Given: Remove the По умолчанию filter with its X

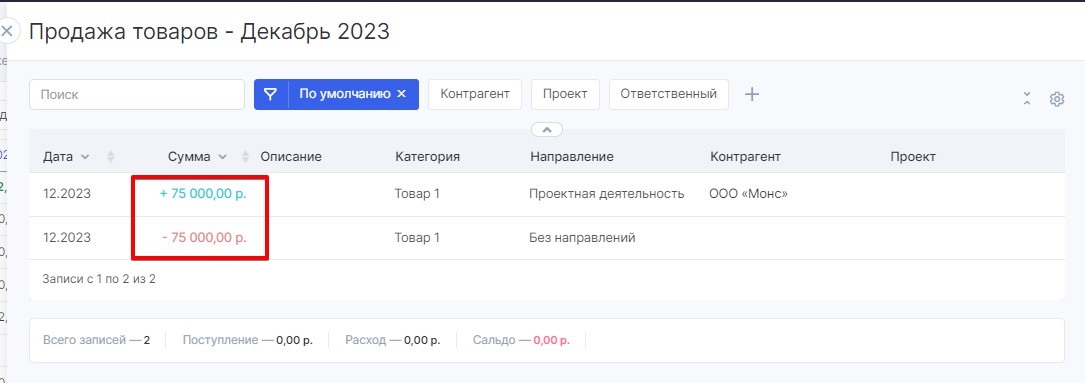Looking at the screenshot, I should point(401,94).
